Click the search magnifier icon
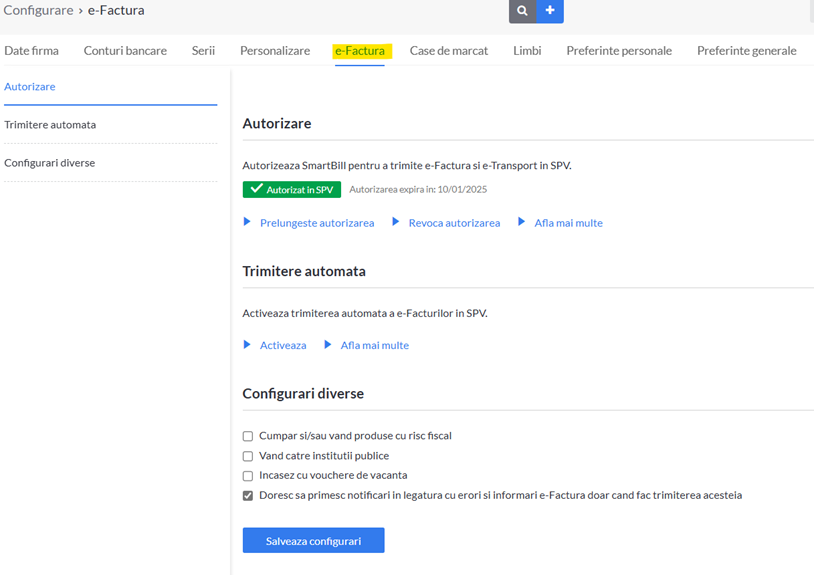 click(522, 10)
